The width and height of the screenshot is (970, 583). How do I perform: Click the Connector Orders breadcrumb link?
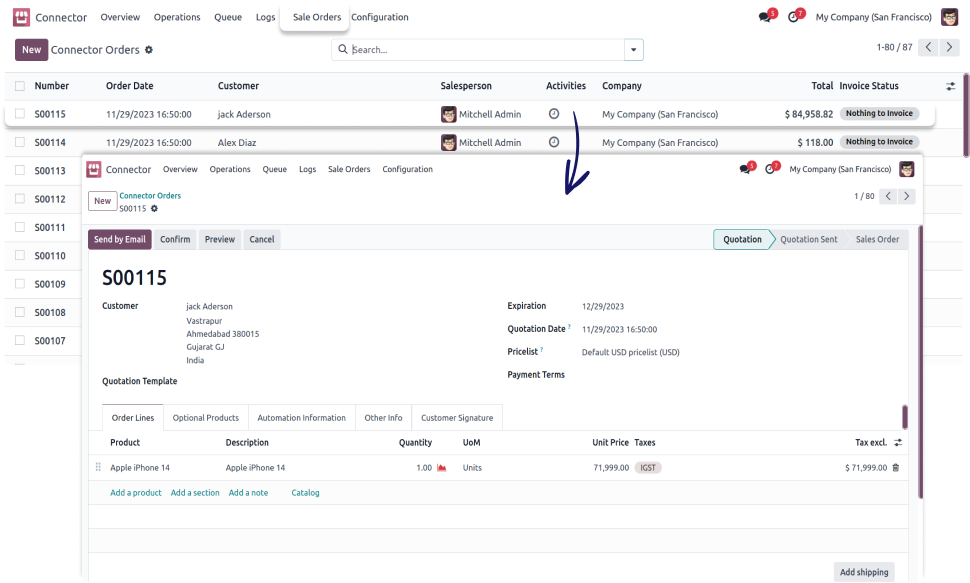(150, 196)
